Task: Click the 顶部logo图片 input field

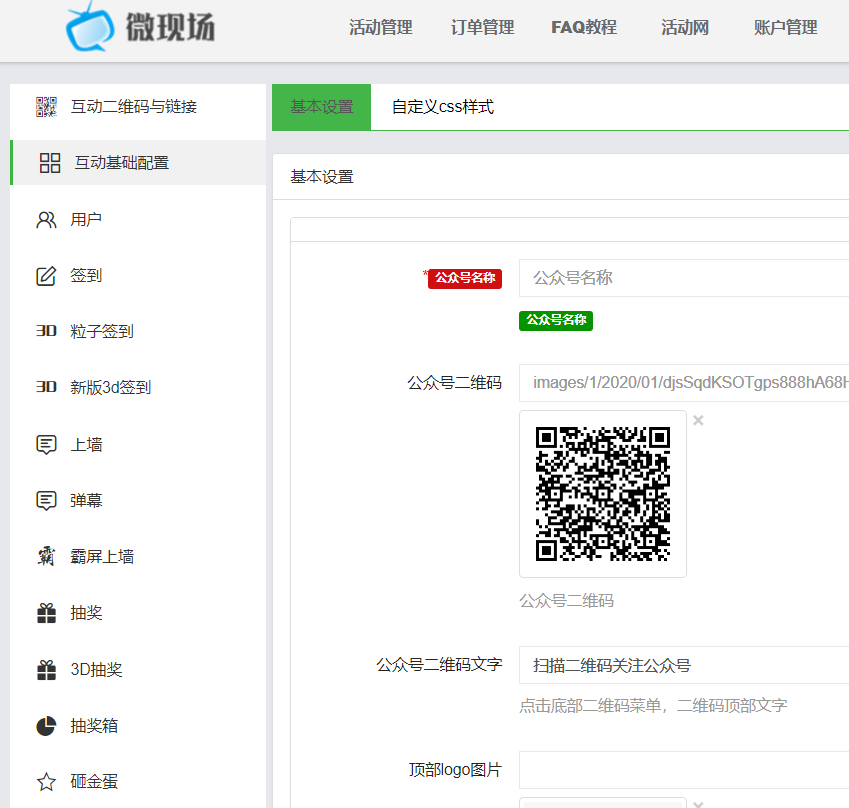Action: click(684, 770)
